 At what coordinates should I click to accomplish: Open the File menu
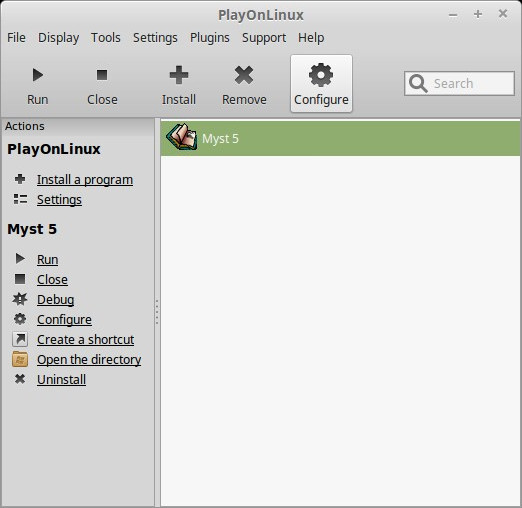click(16, 38)
